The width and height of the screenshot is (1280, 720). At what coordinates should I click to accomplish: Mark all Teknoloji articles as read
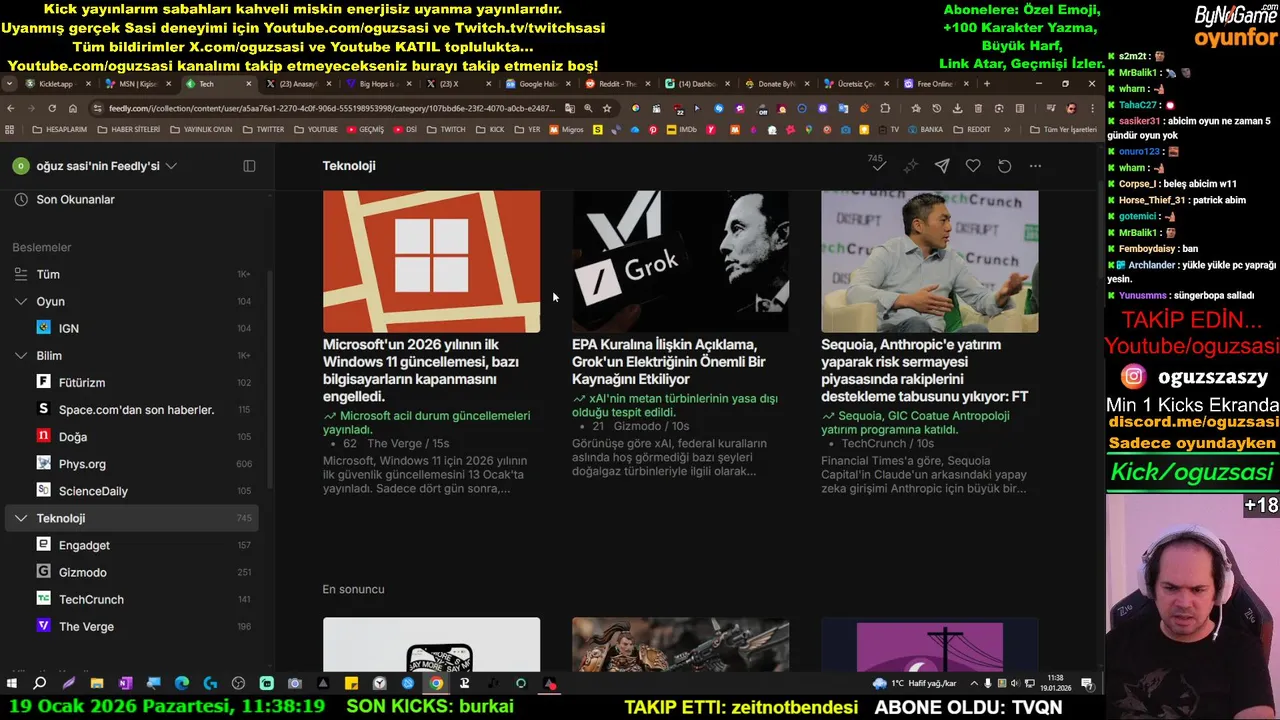878,166
